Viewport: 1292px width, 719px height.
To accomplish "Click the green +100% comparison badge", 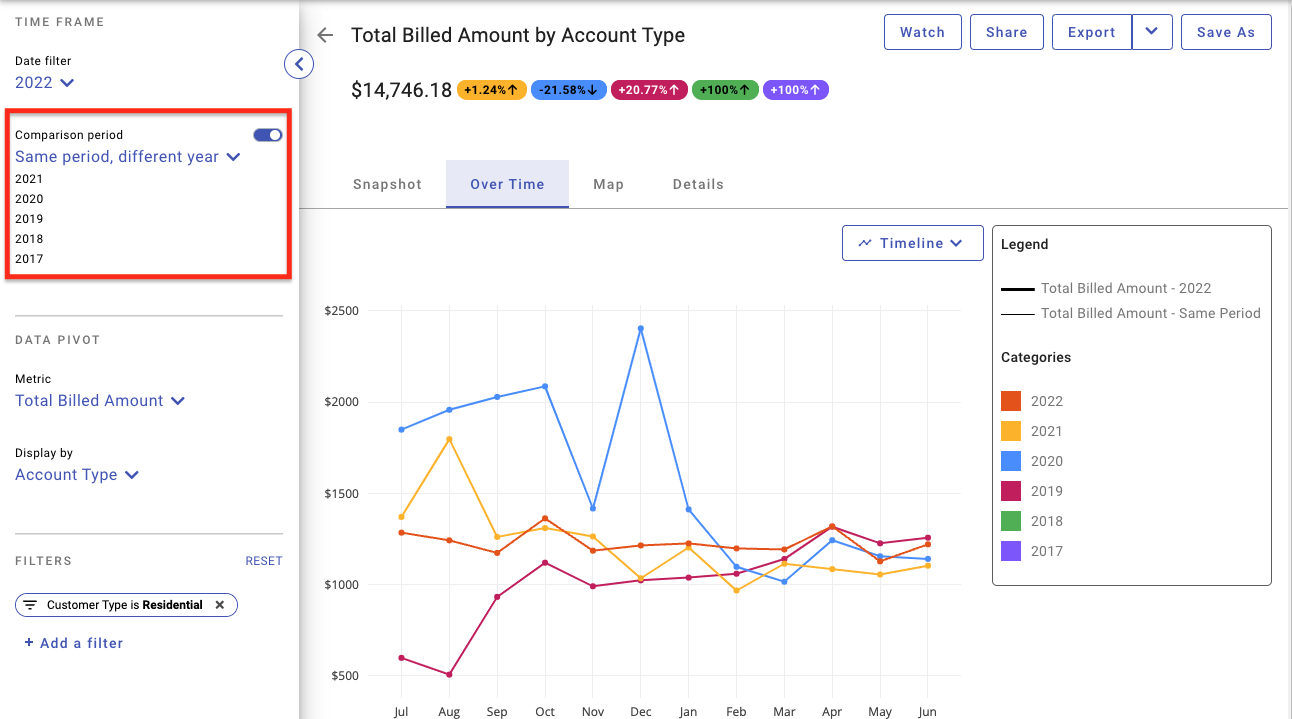I will tap(725, 90).
